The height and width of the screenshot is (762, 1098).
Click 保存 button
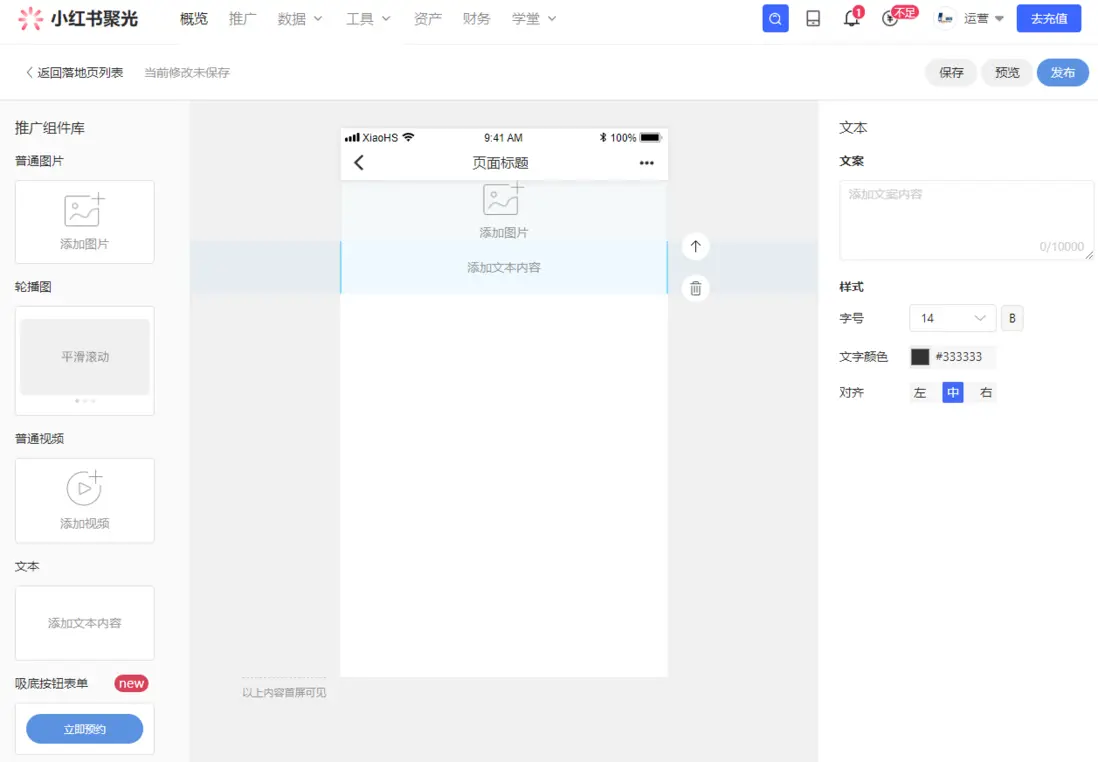(x=951, y=73)
